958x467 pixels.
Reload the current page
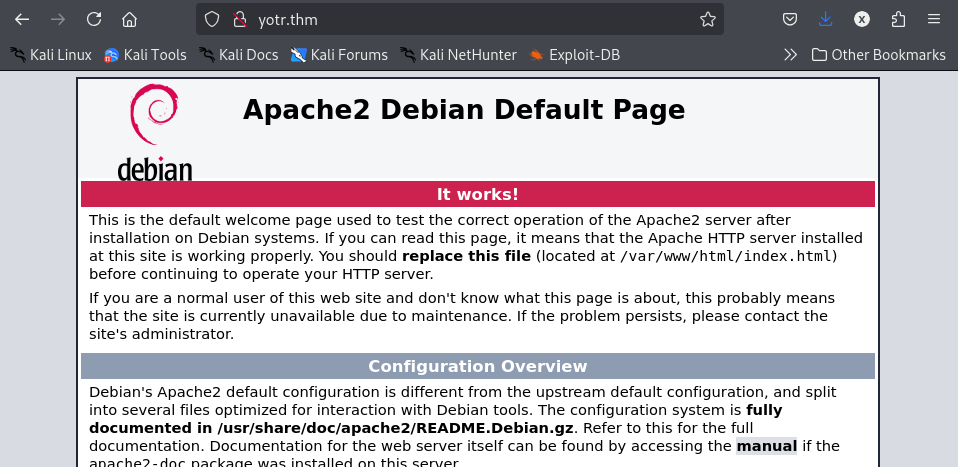click(x=93, y=20)
